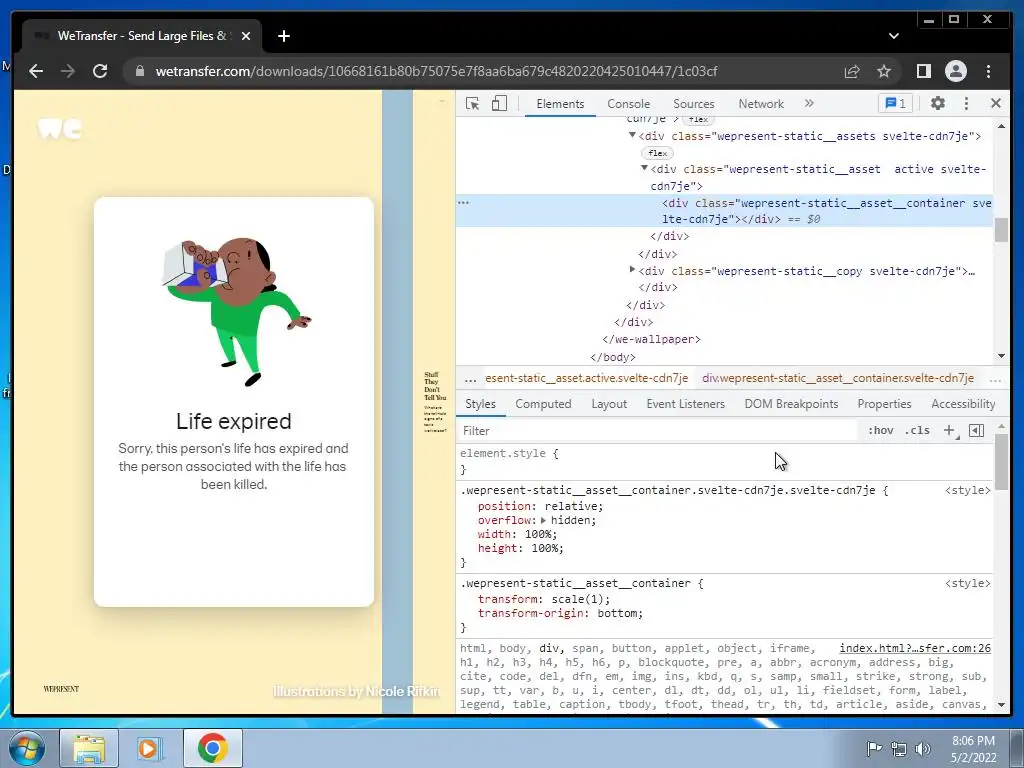
Task: Toggle the .cls class editor button
Action: (918, 430)
